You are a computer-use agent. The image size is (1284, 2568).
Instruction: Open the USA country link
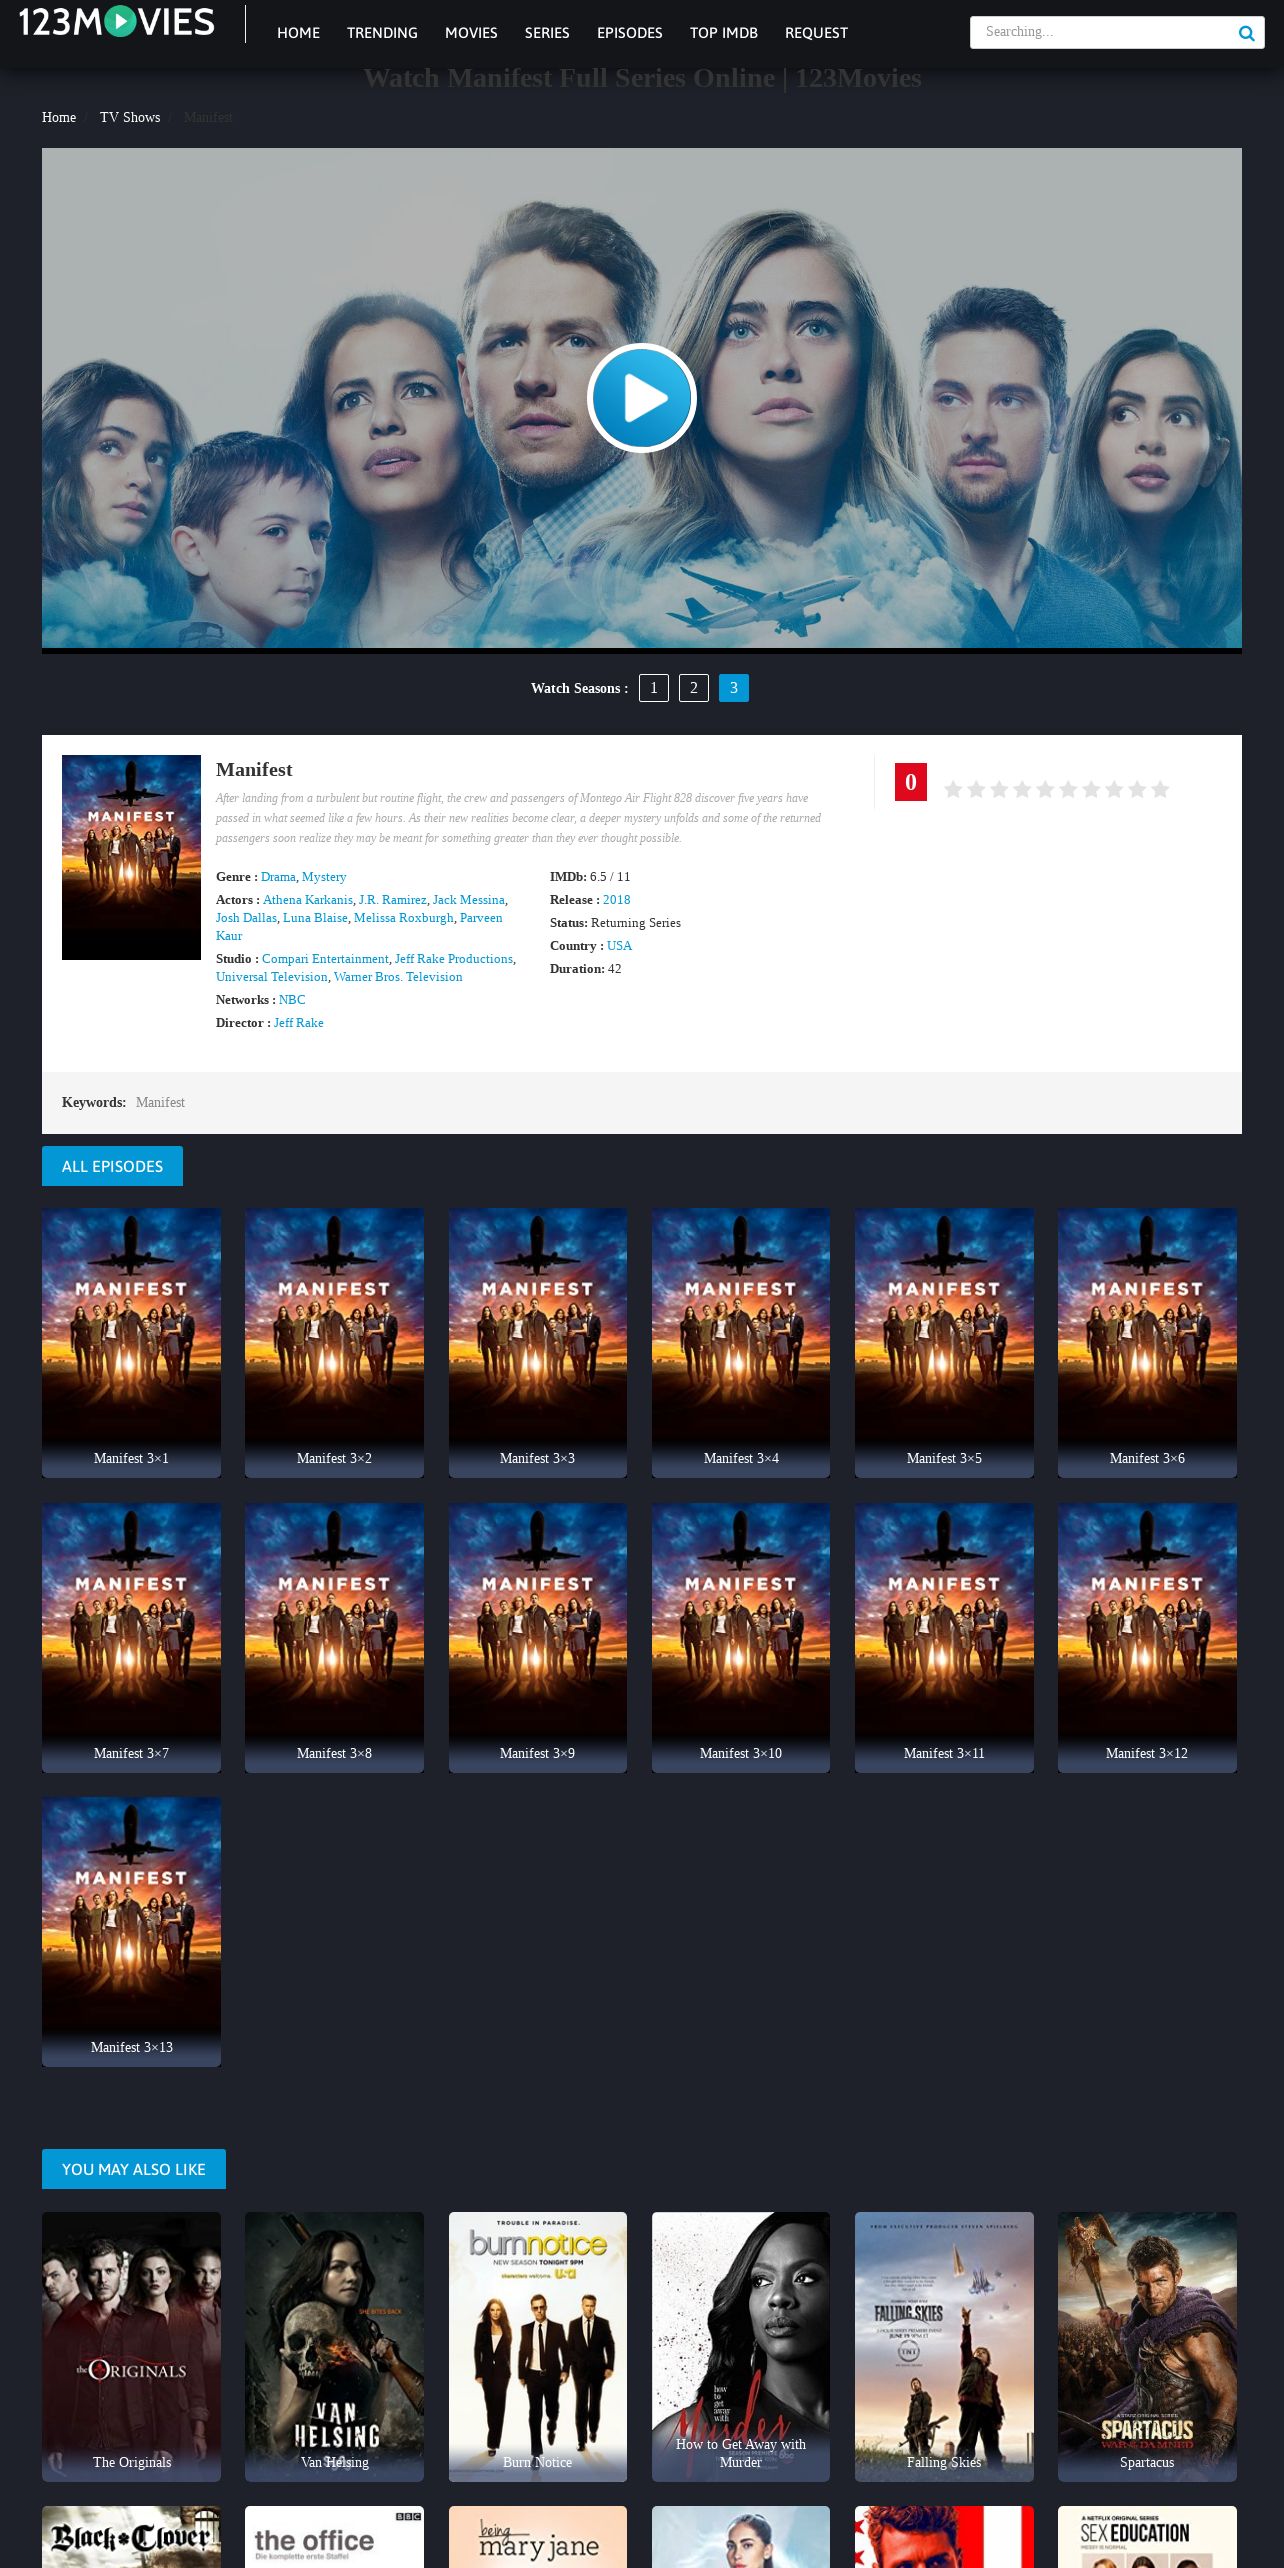click(619, 946)
